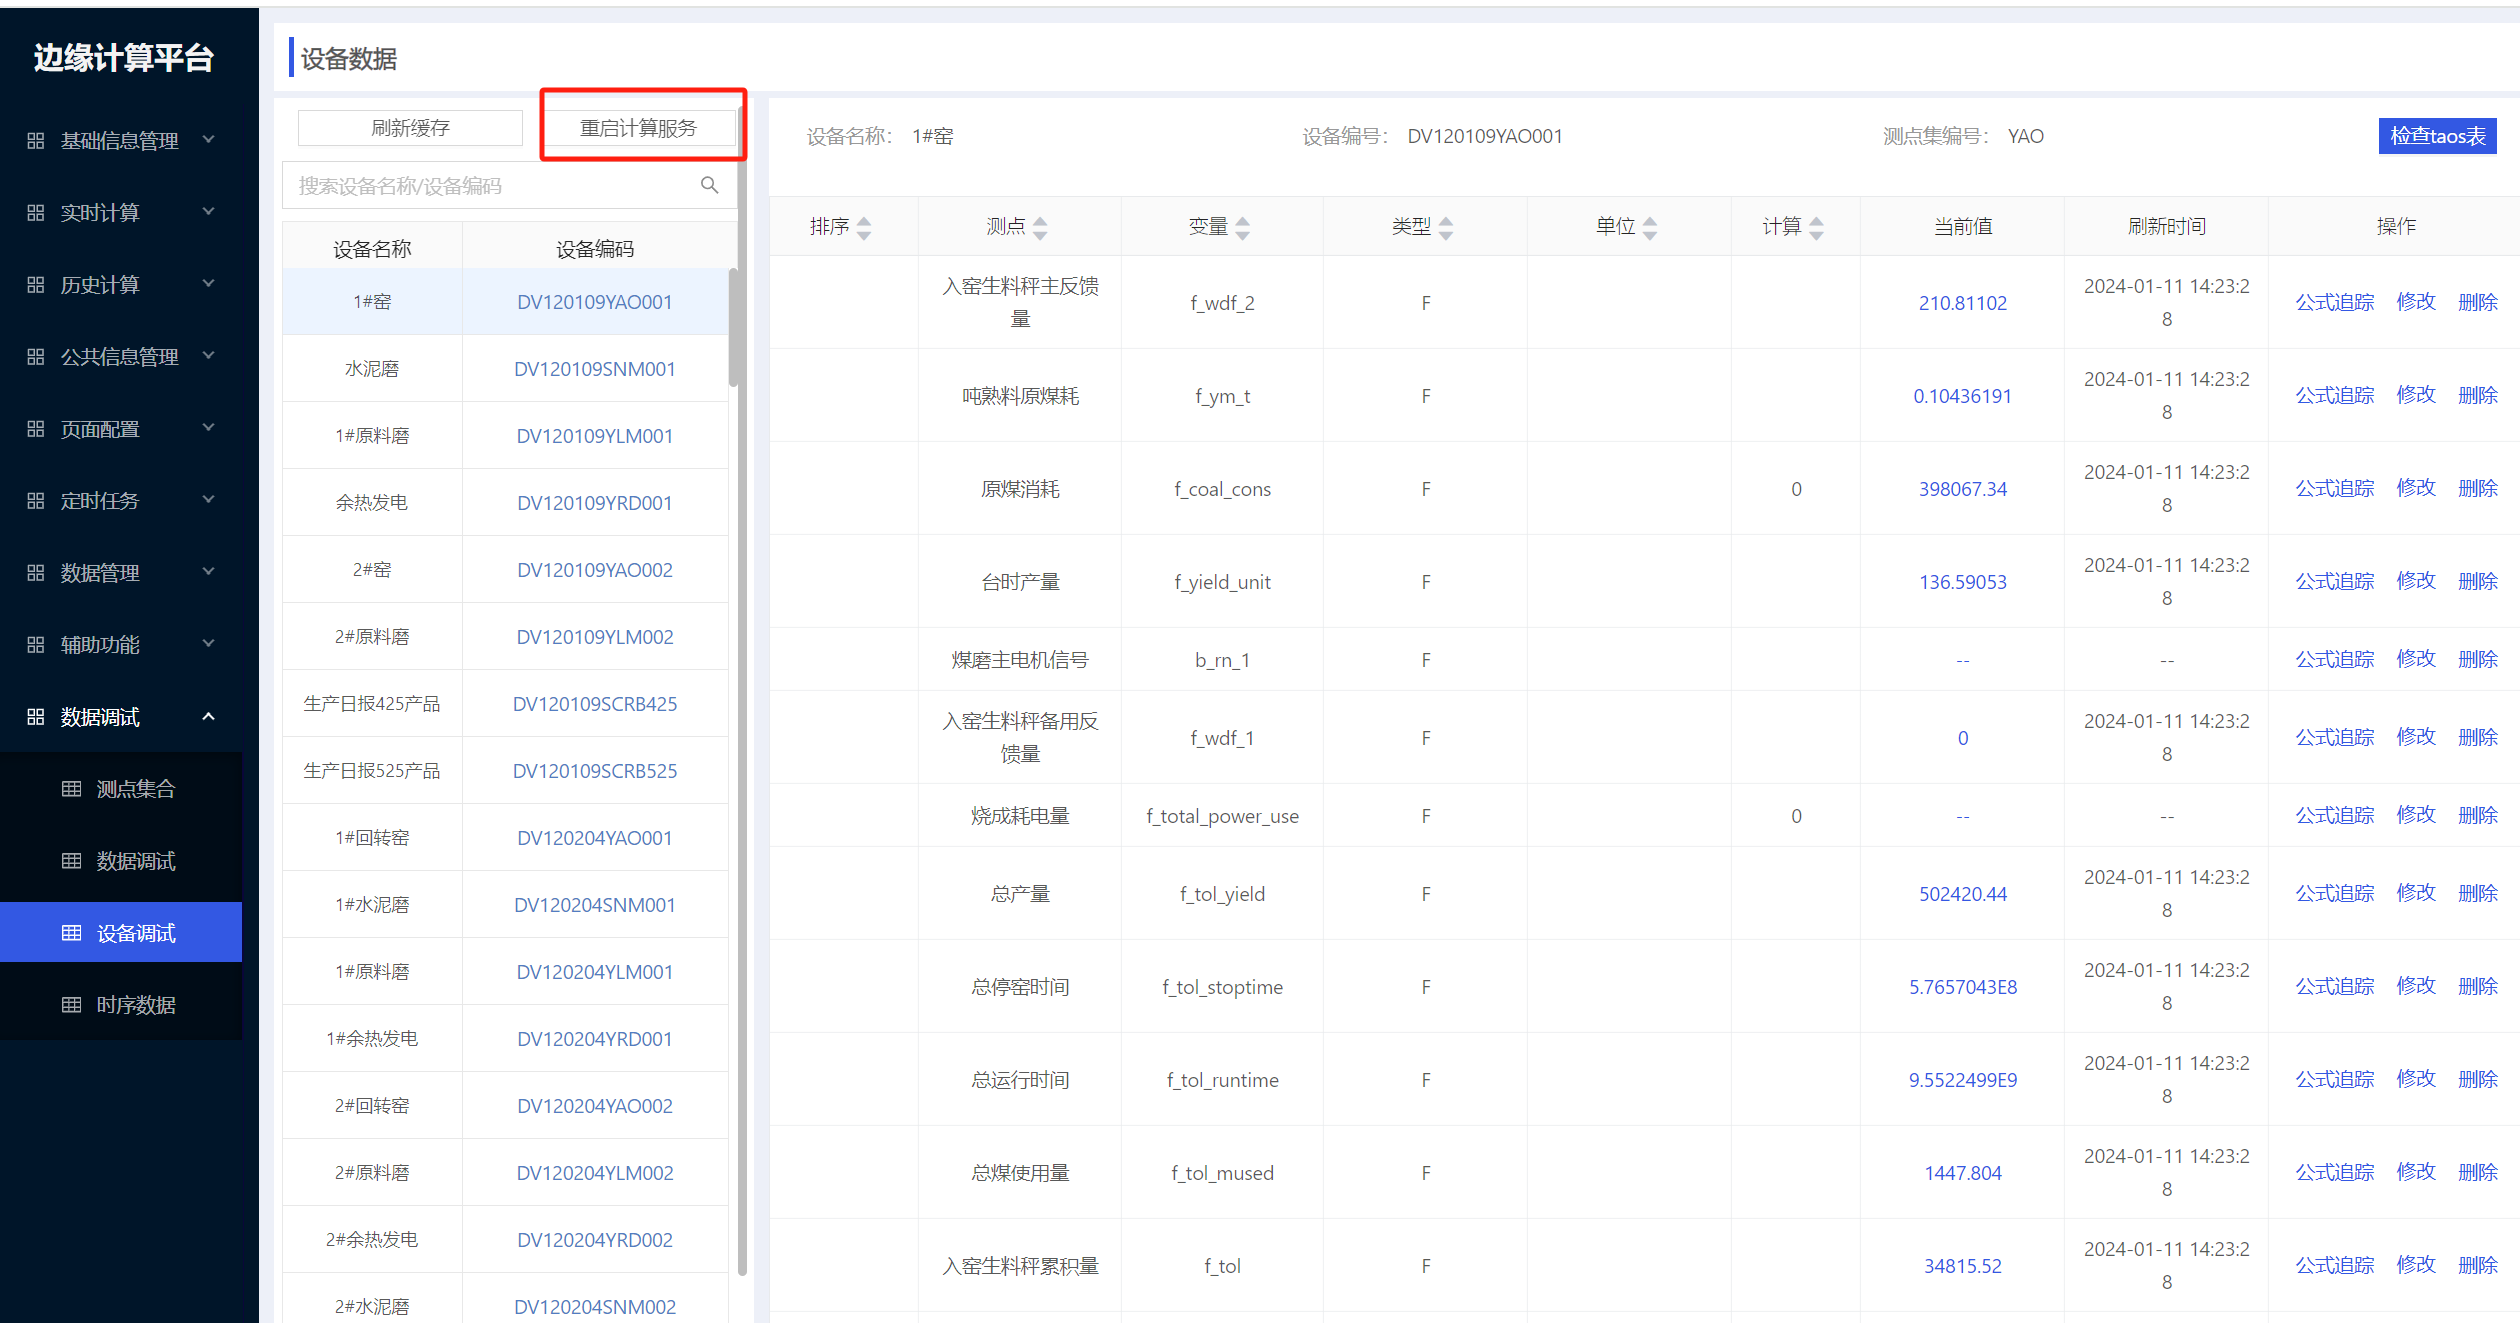Open device code DV120204YAO001
The image size is (2520, 1323).
[x=595, y=838]
